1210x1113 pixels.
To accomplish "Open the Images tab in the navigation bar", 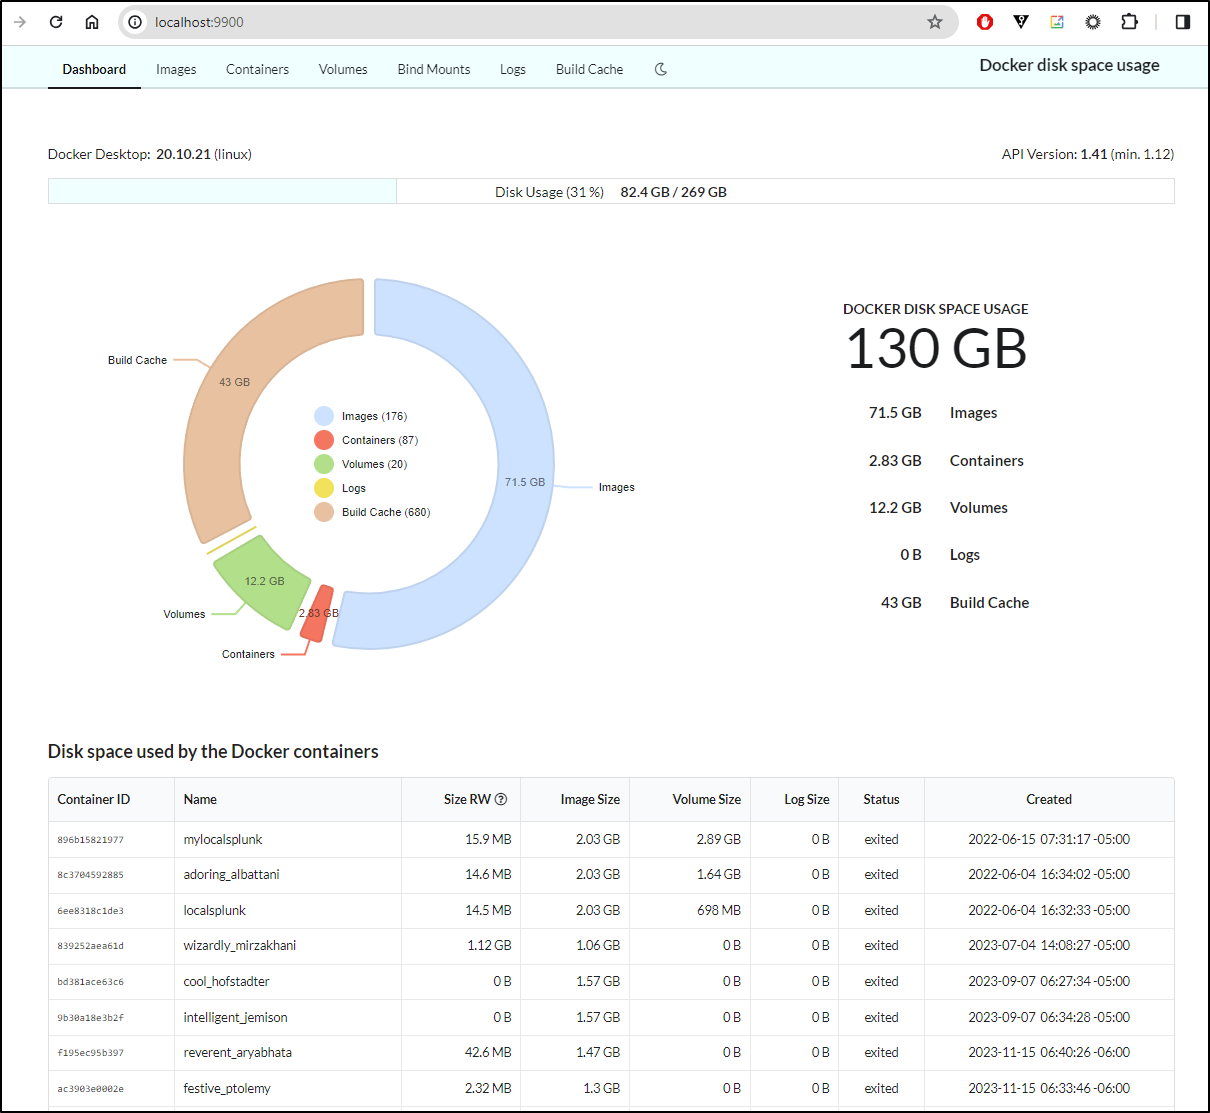I will (176, 69).
